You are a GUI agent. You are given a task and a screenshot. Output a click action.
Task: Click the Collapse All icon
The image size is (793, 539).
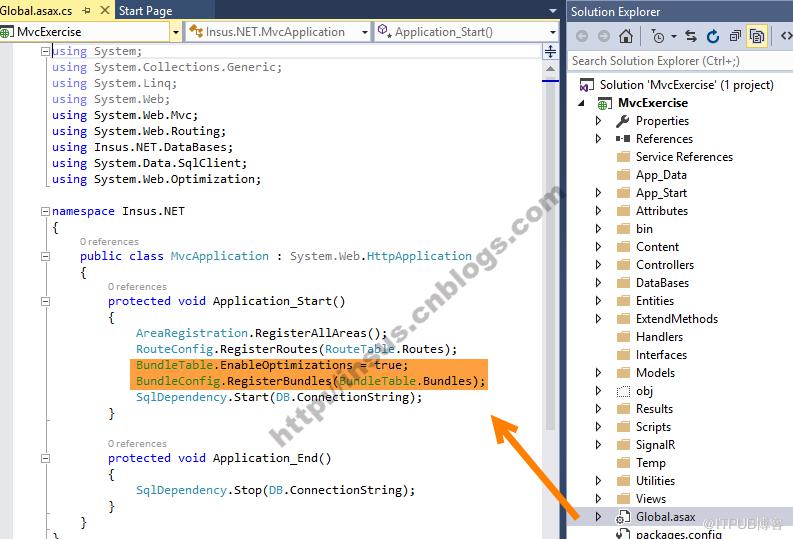735,36
